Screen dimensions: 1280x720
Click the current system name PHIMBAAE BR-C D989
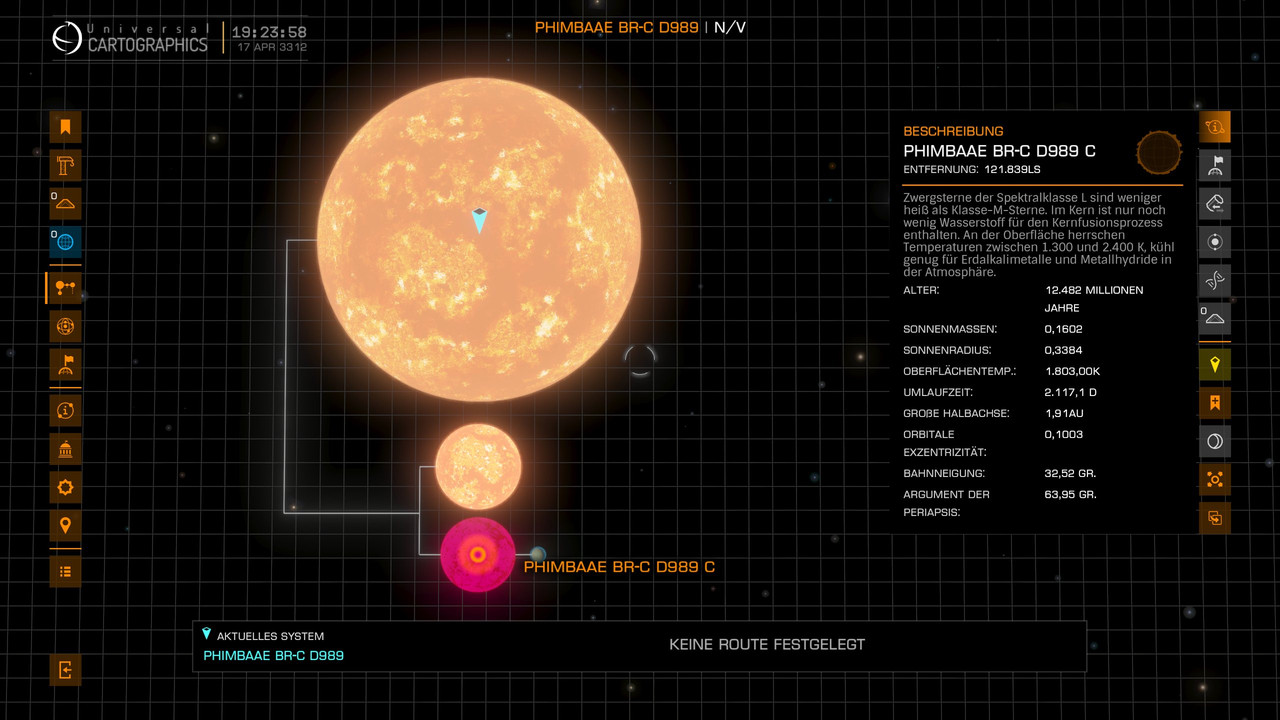(x=274, y=655)
